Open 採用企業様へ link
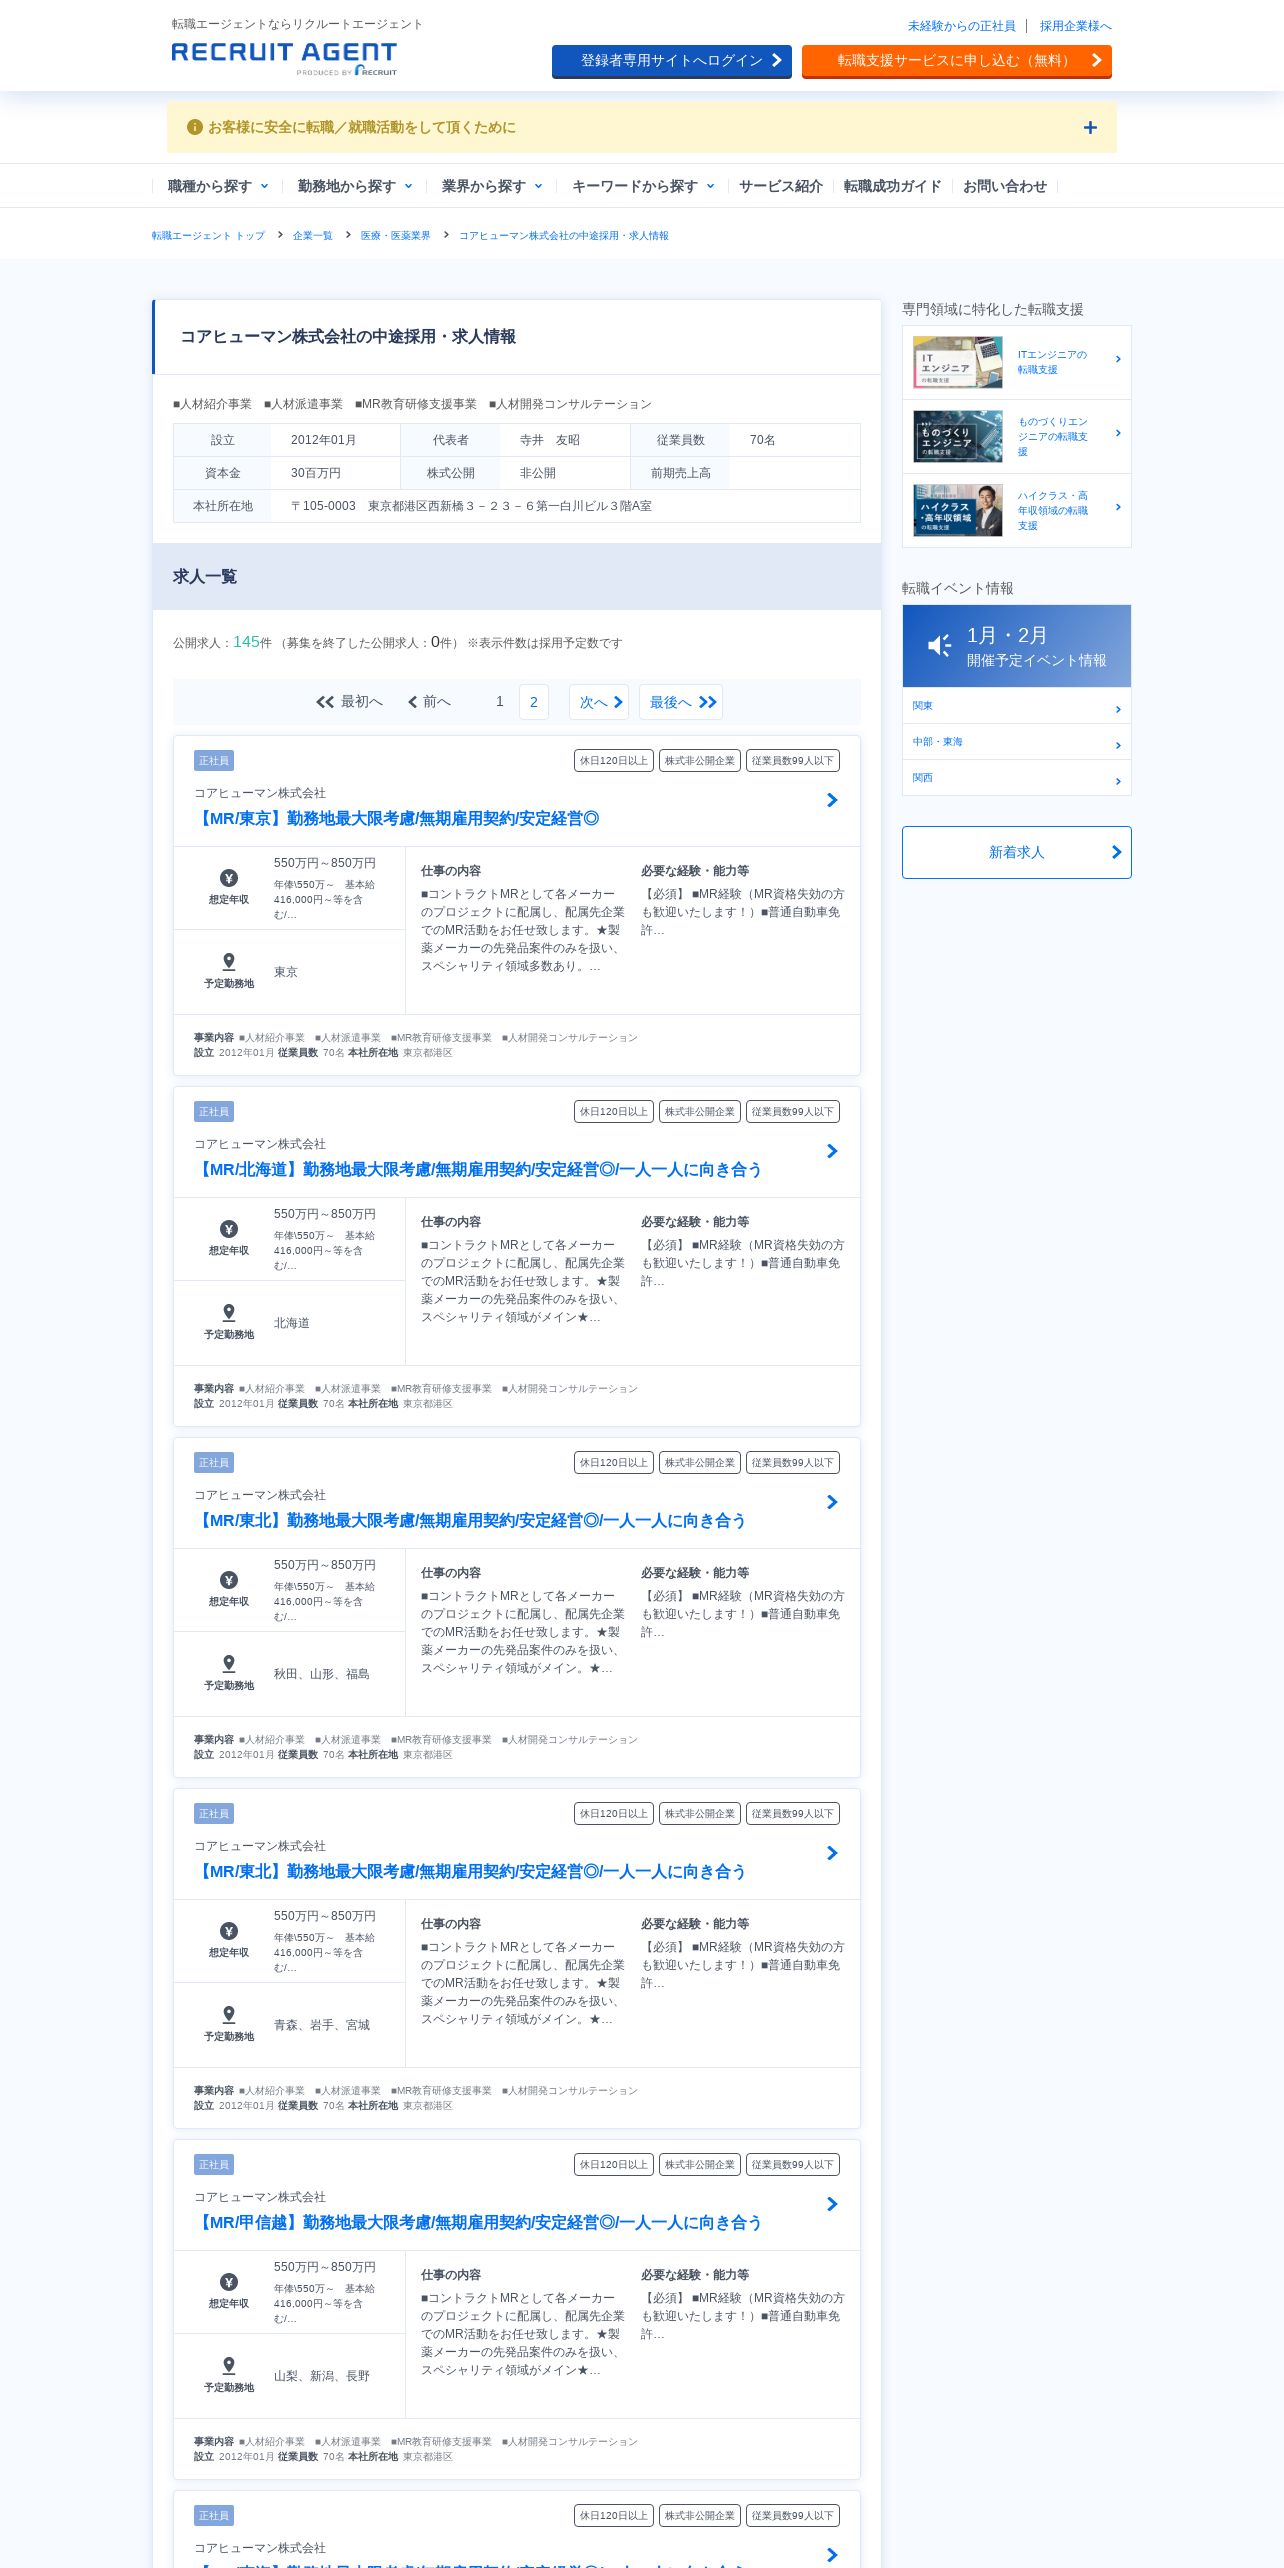Screen dimensions: 1284x2568 pyautogui.click(x=1075, y=26)
